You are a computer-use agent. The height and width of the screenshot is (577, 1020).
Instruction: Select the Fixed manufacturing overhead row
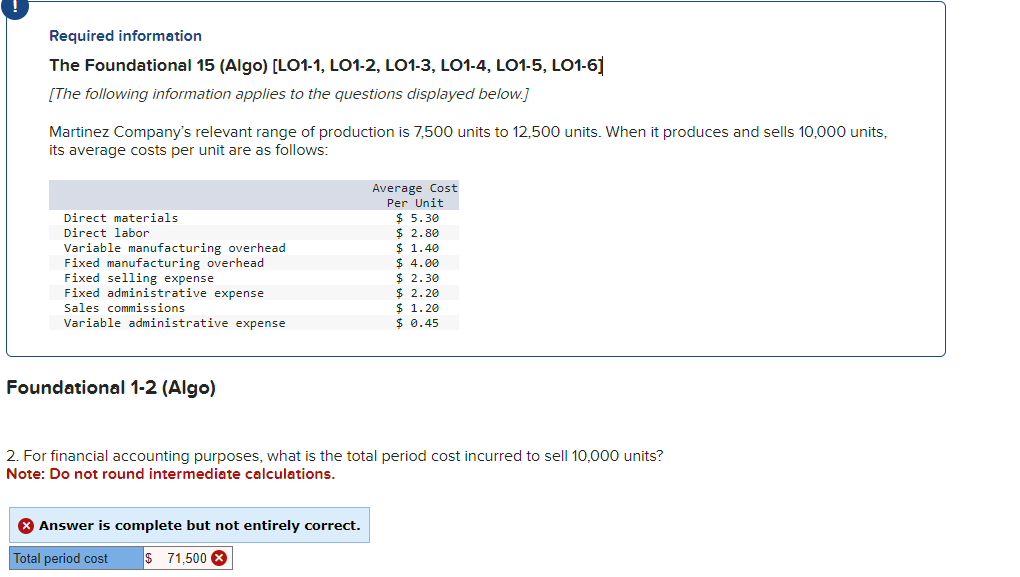250,262
